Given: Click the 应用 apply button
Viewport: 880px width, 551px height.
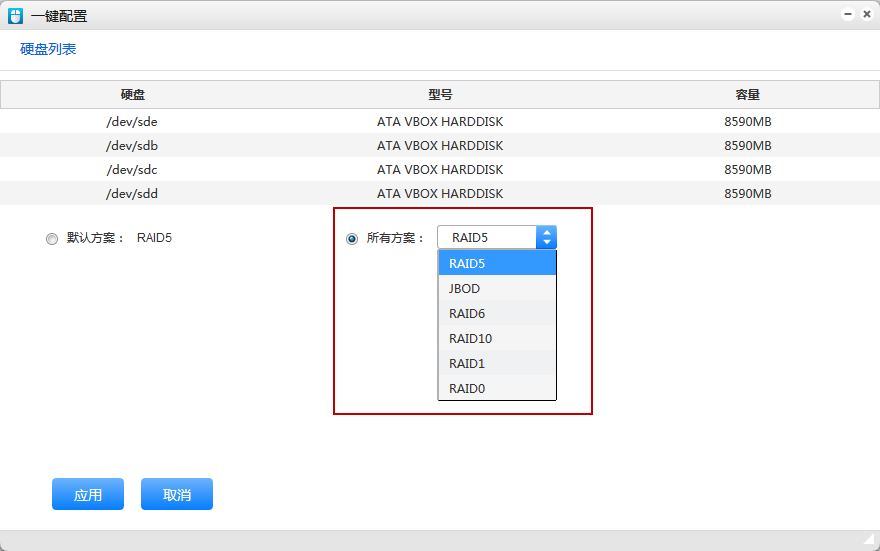Looking at the screenshot, I should 88,494.
